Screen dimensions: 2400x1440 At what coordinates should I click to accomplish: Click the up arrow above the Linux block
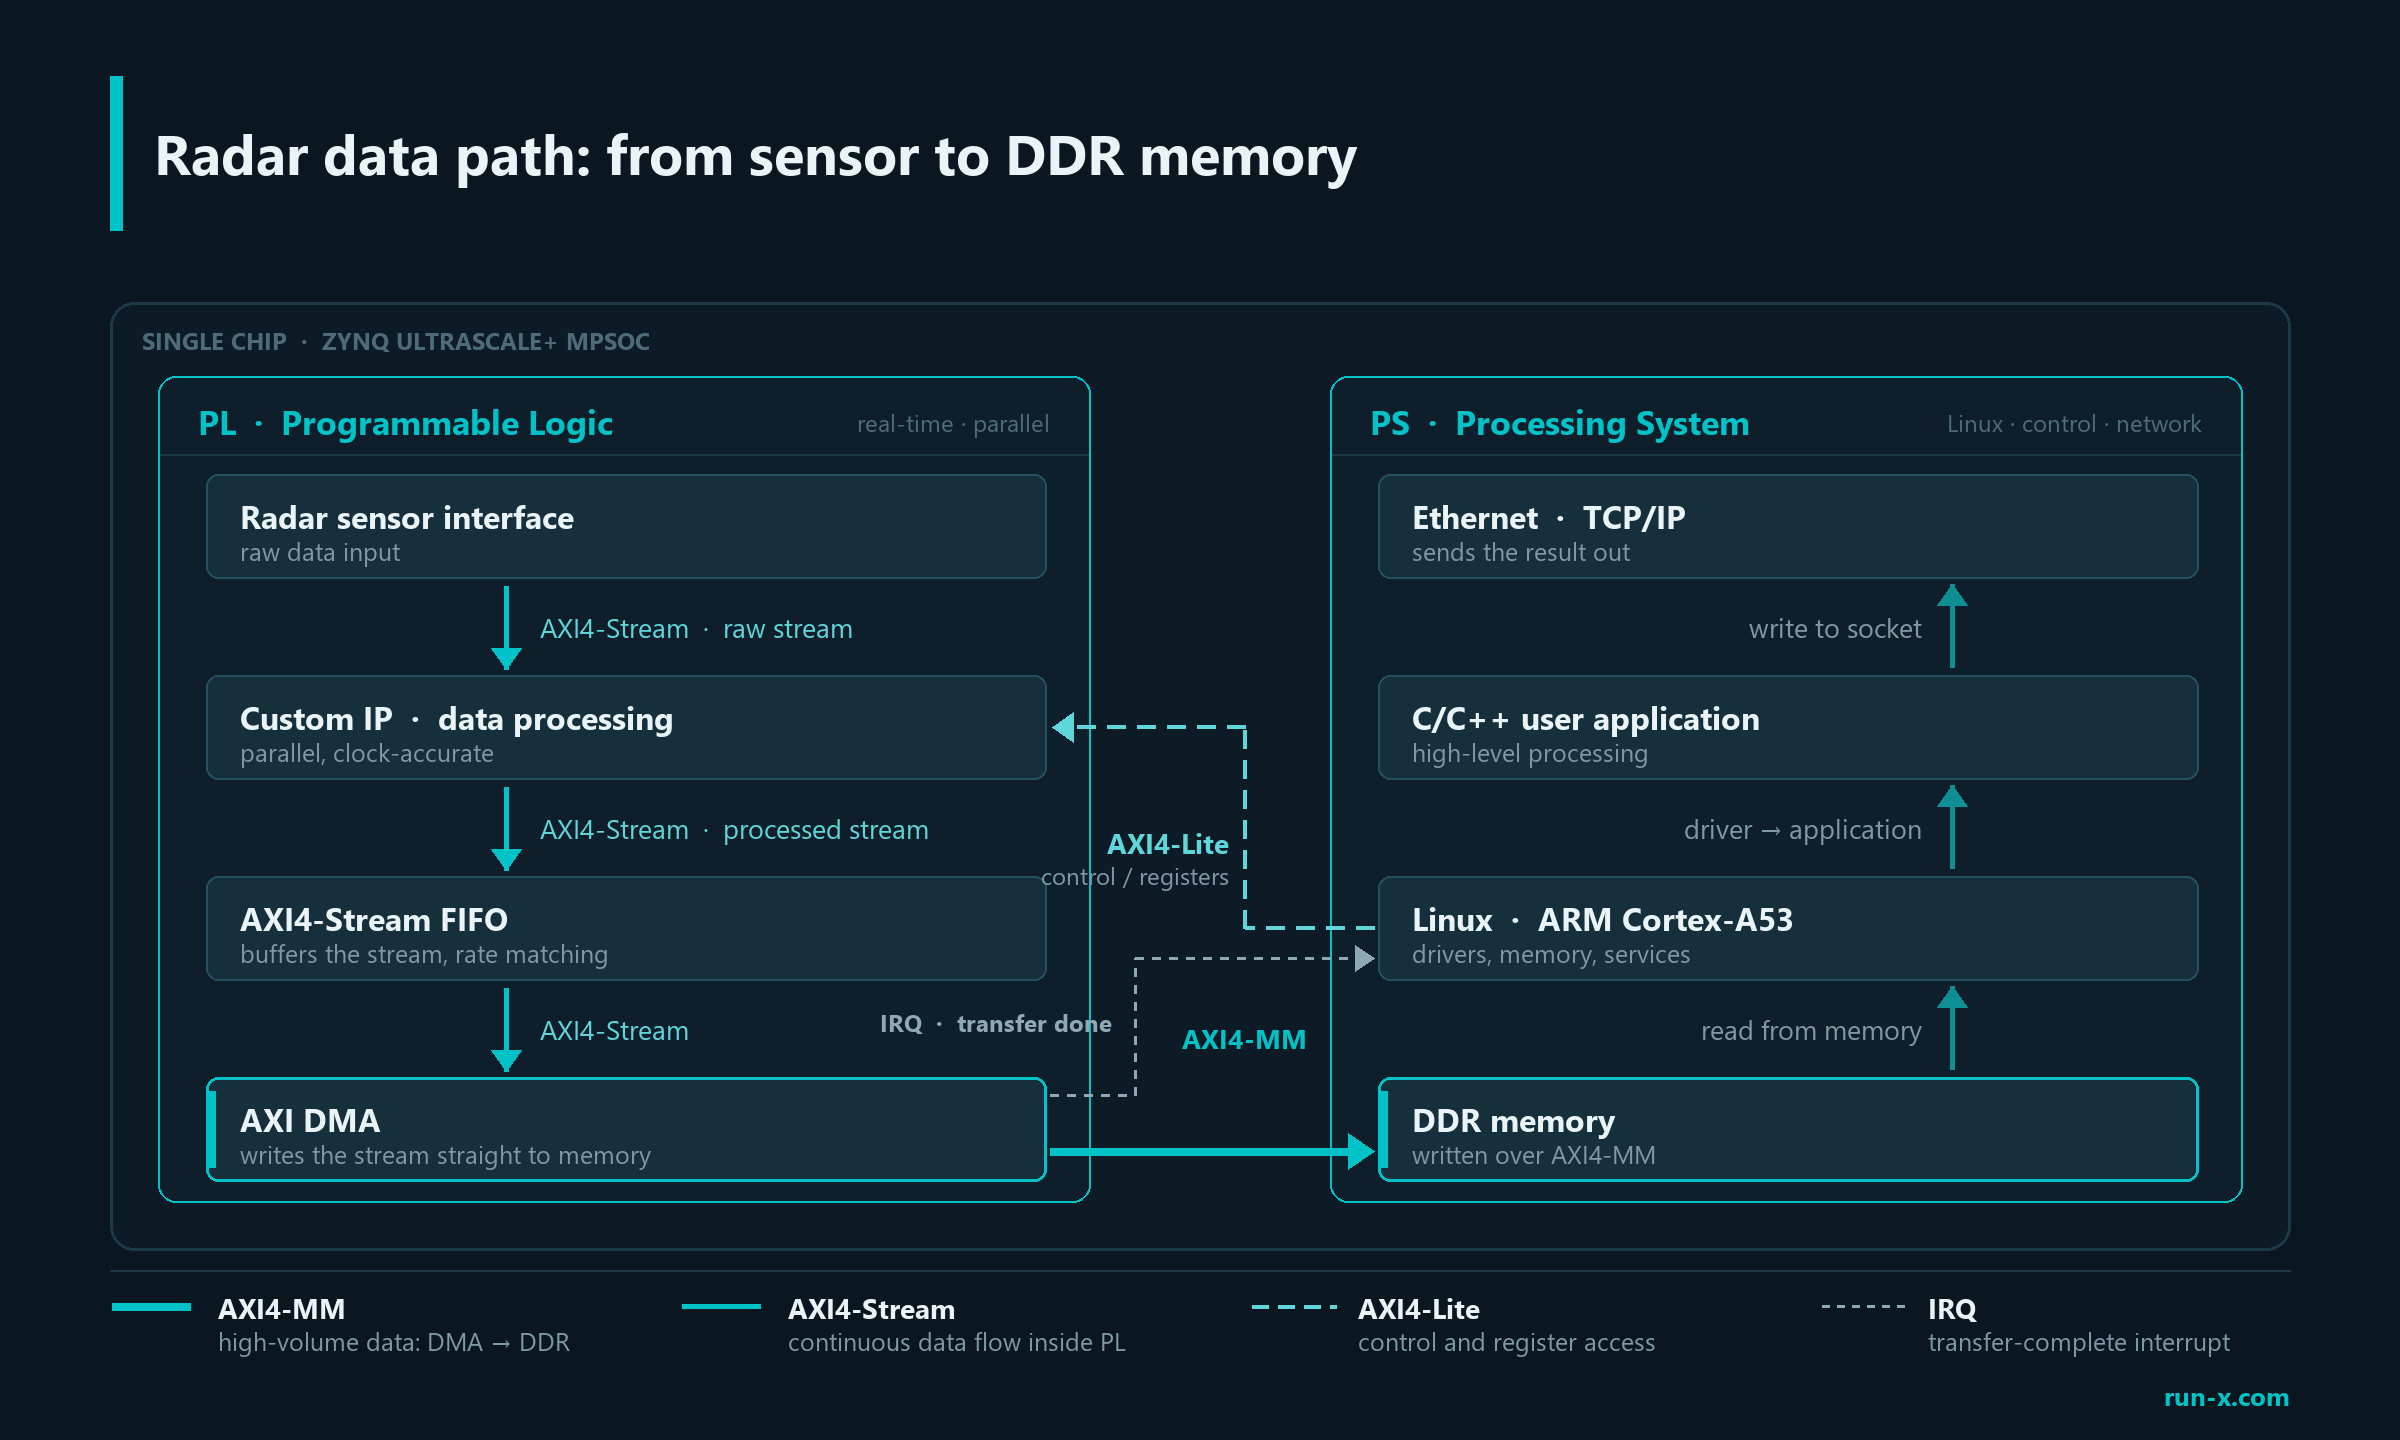tap(1952, 827)
